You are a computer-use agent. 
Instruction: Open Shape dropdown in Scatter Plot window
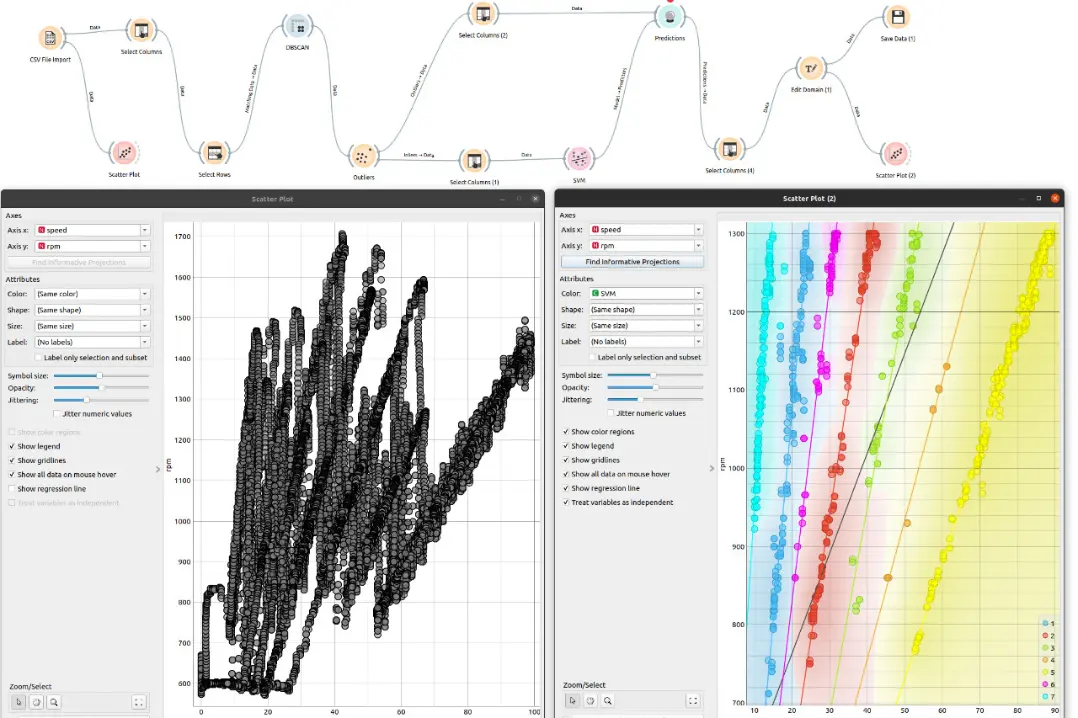coord(93,310)
